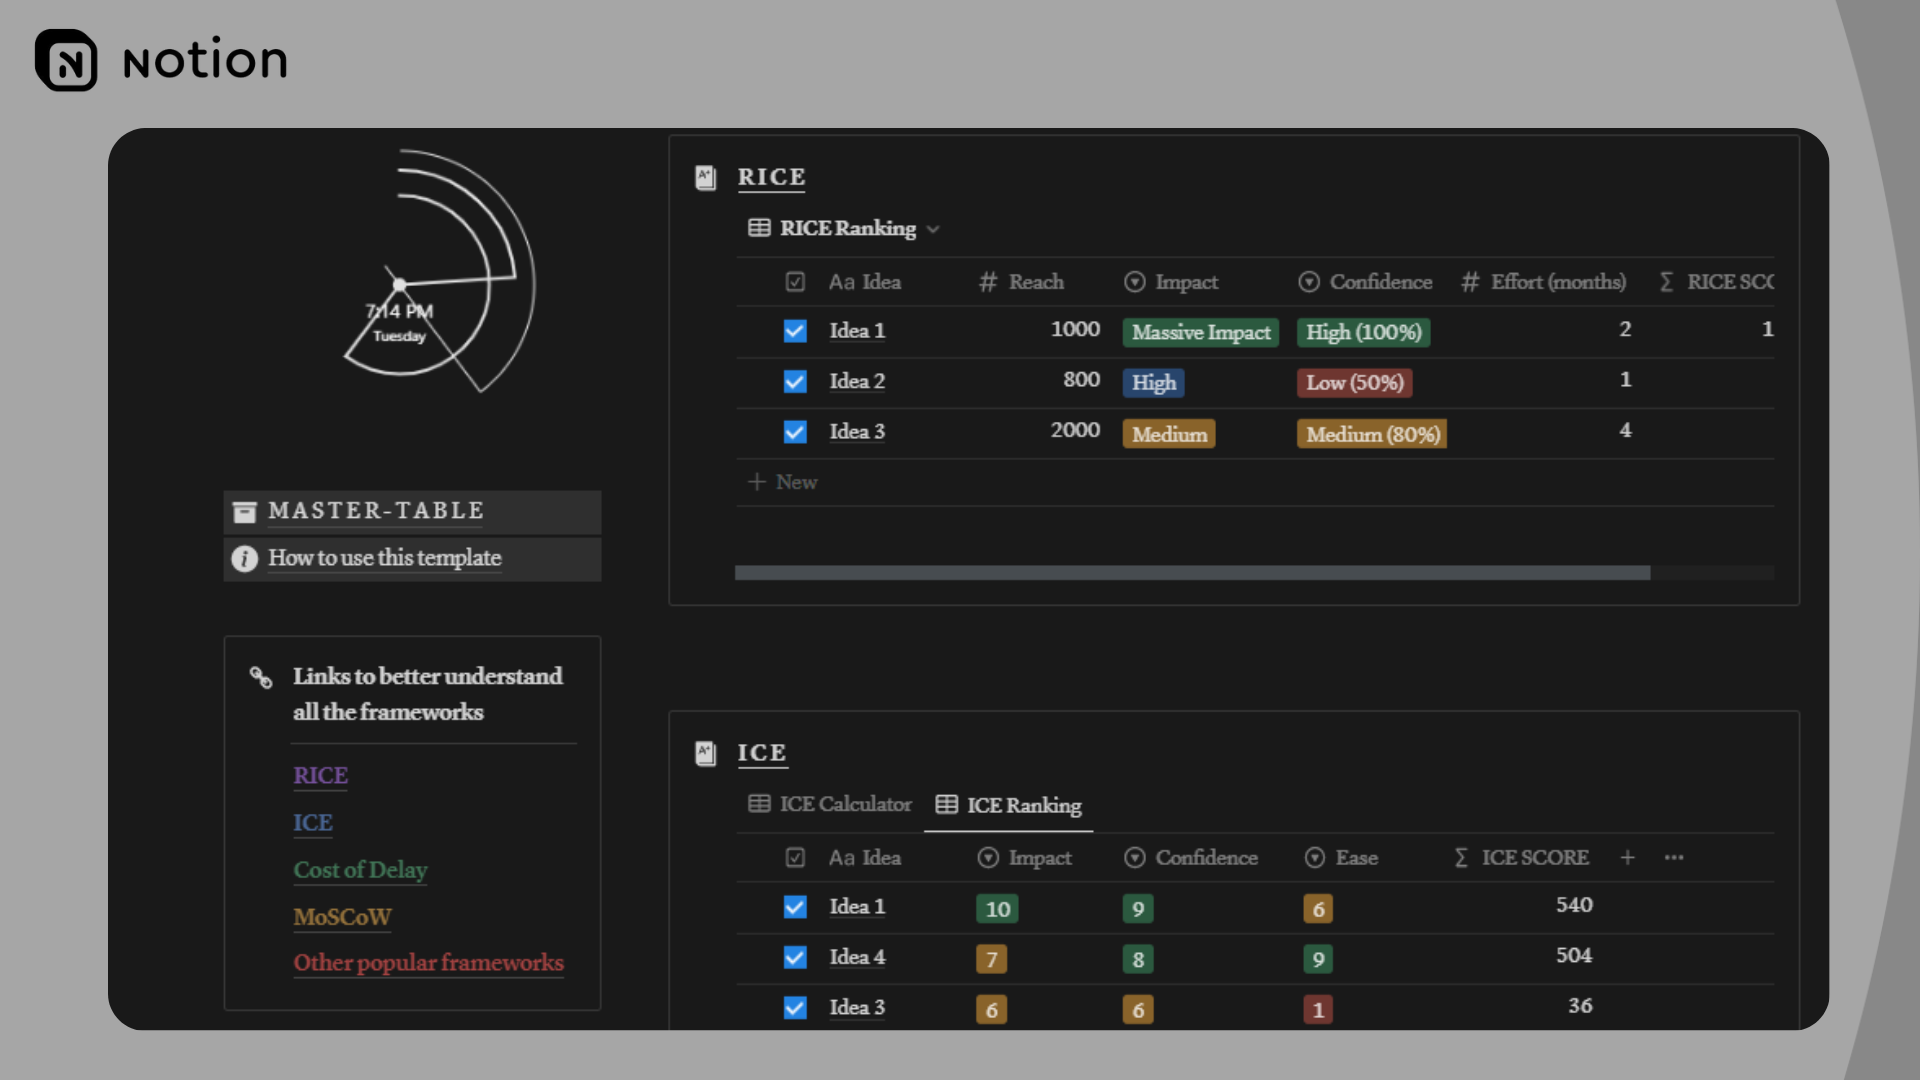Viewport: 1920px width, 1080px height.
Task: Uncheck Idea 3 in ICE table
Action: (795, 1008)
